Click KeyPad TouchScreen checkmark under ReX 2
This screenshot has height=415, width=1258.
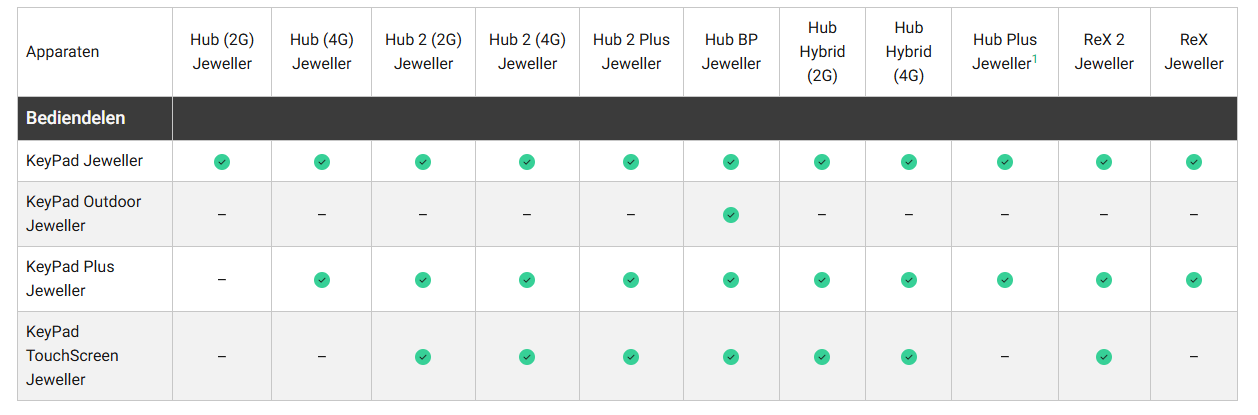click(x=1104, y=356)
